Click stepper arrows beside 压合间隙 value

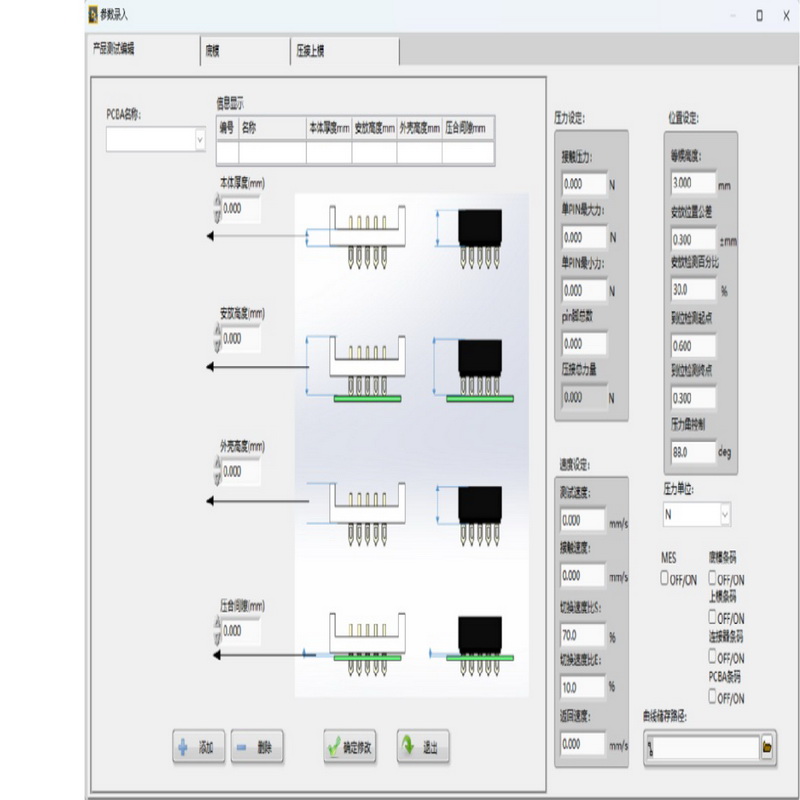(x=217, y=631)
